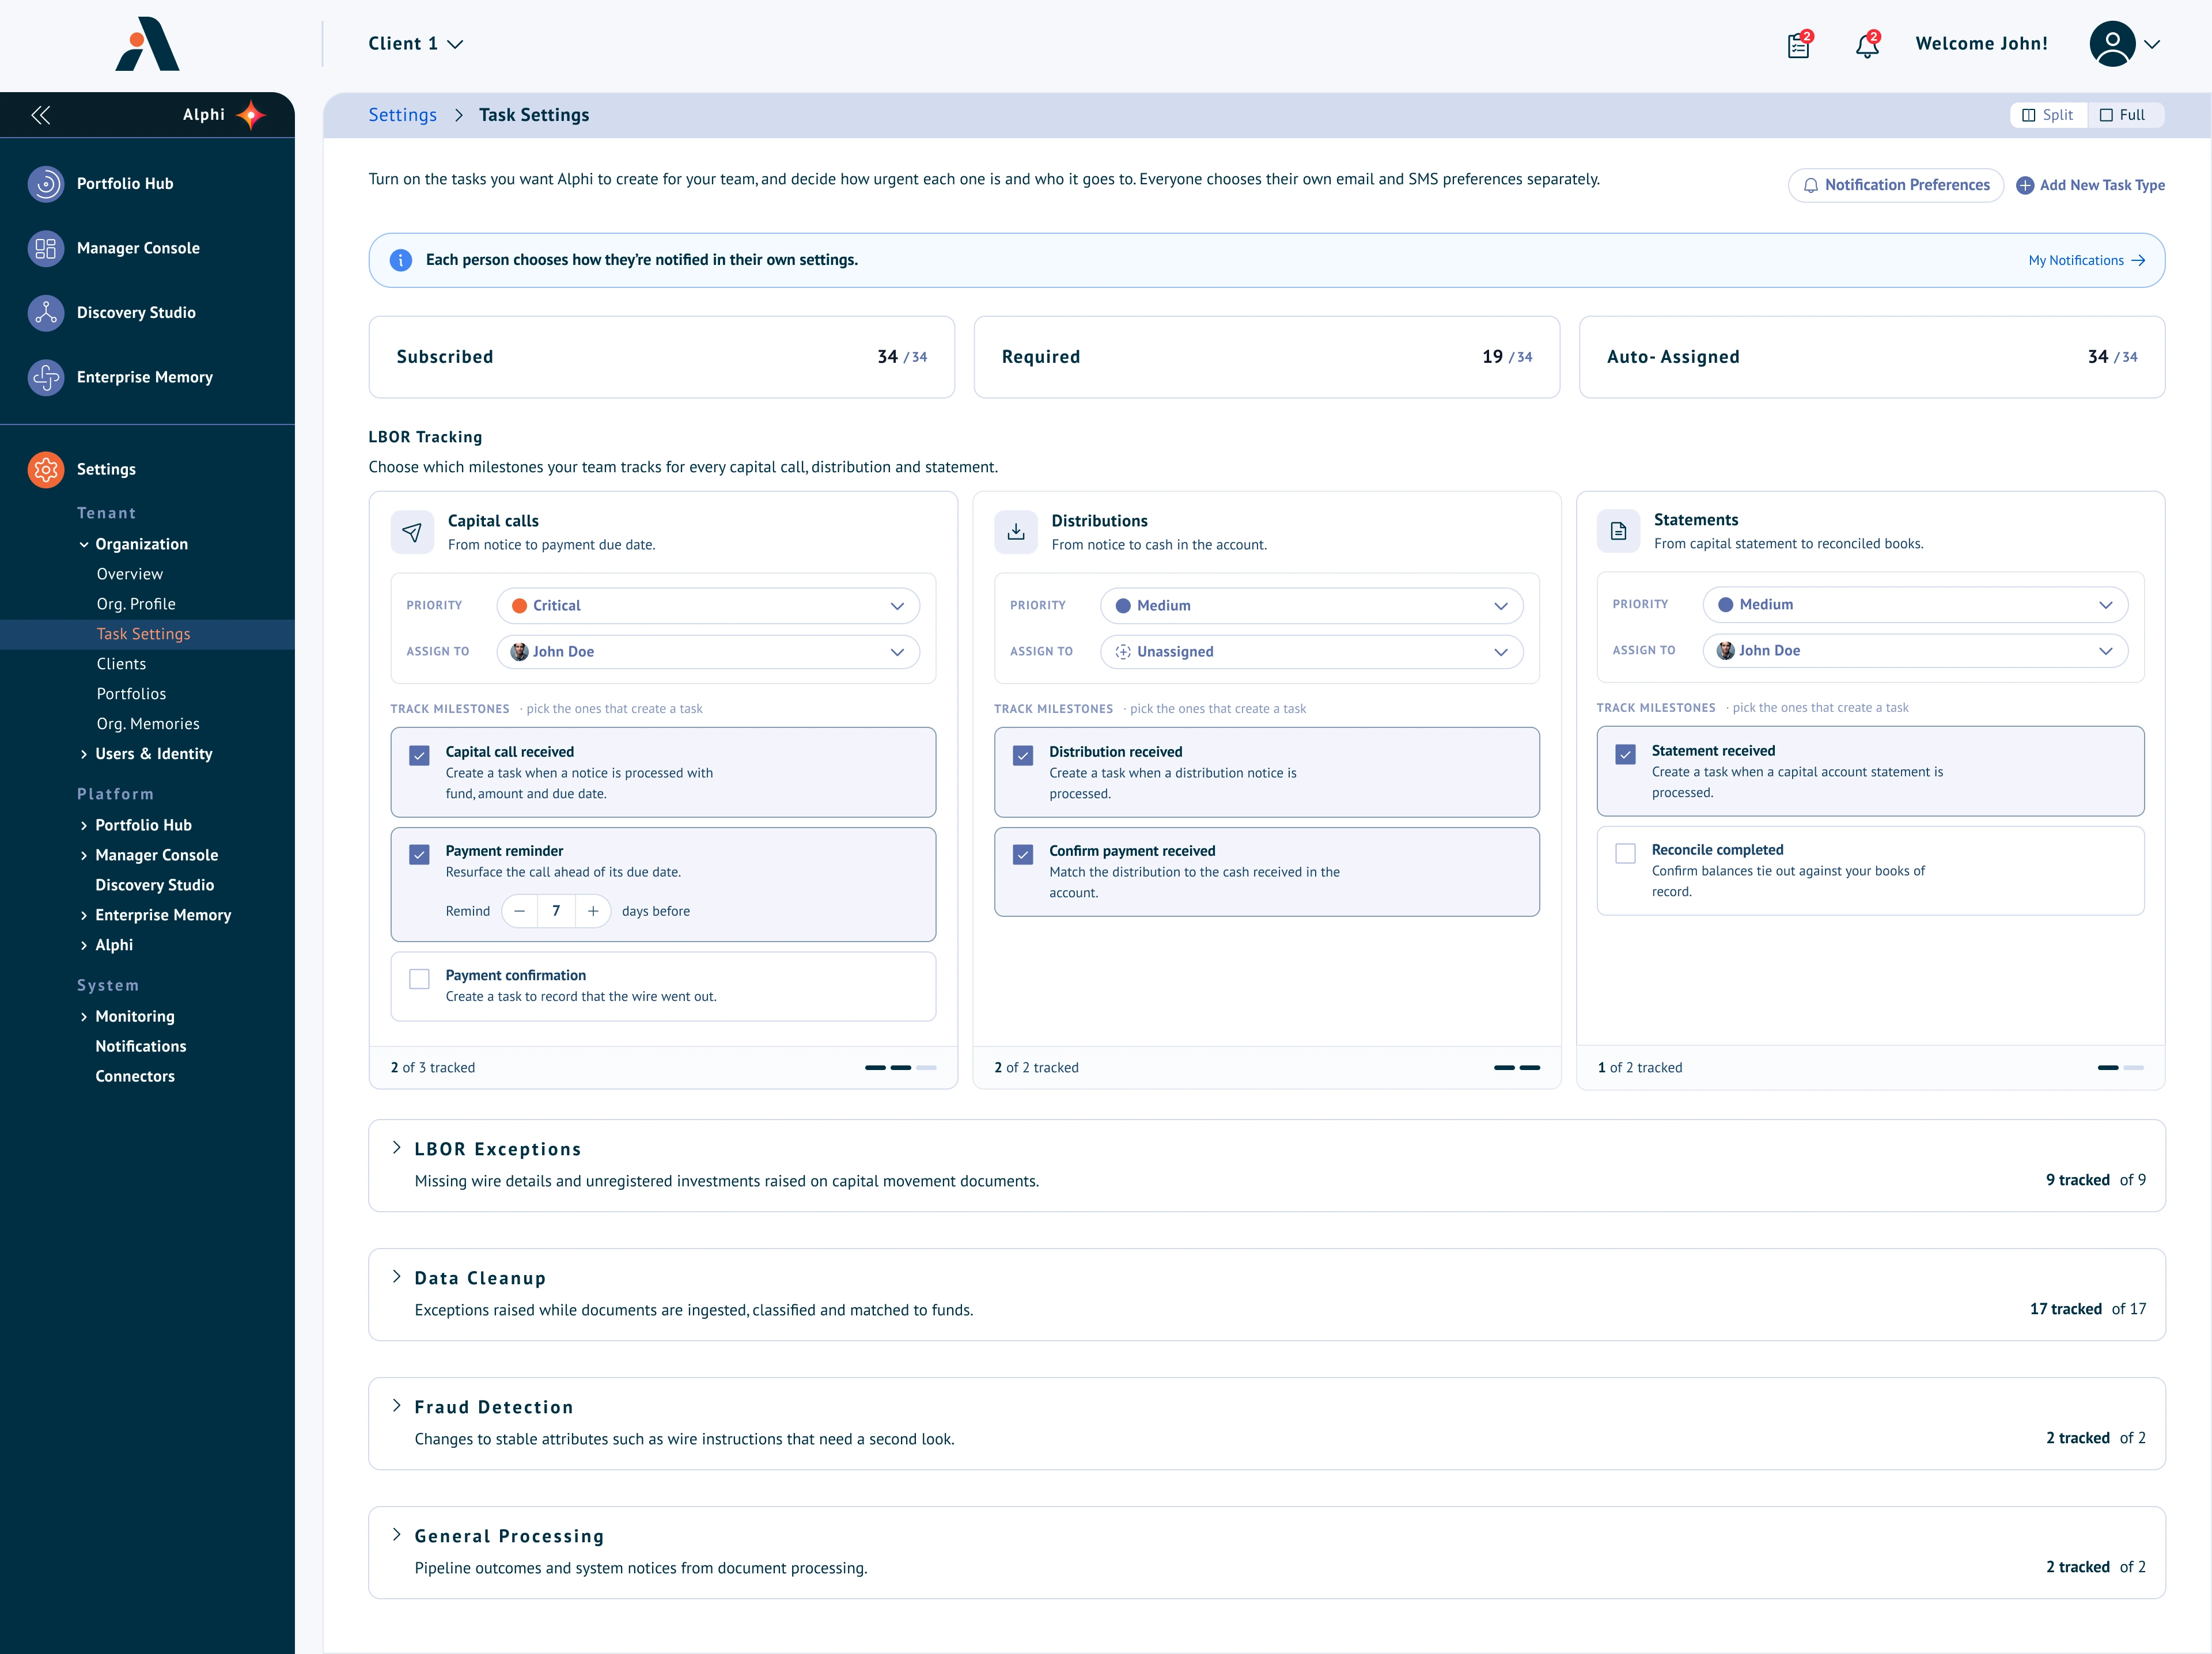This screenshot has height=1654, width=2212.
Task: Increase remind days with plus button
Action: pos(593,912)
